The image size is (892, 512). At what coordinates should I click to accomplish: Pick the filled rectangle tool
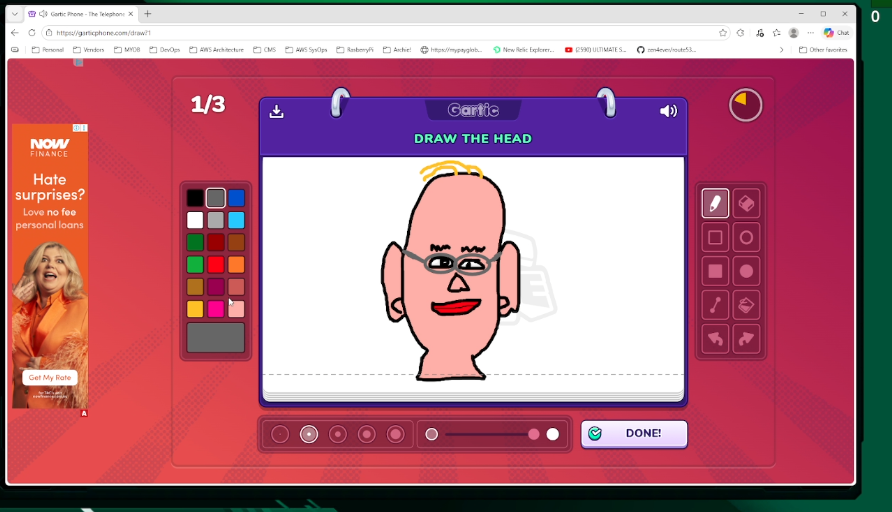[x=715, y=271]
